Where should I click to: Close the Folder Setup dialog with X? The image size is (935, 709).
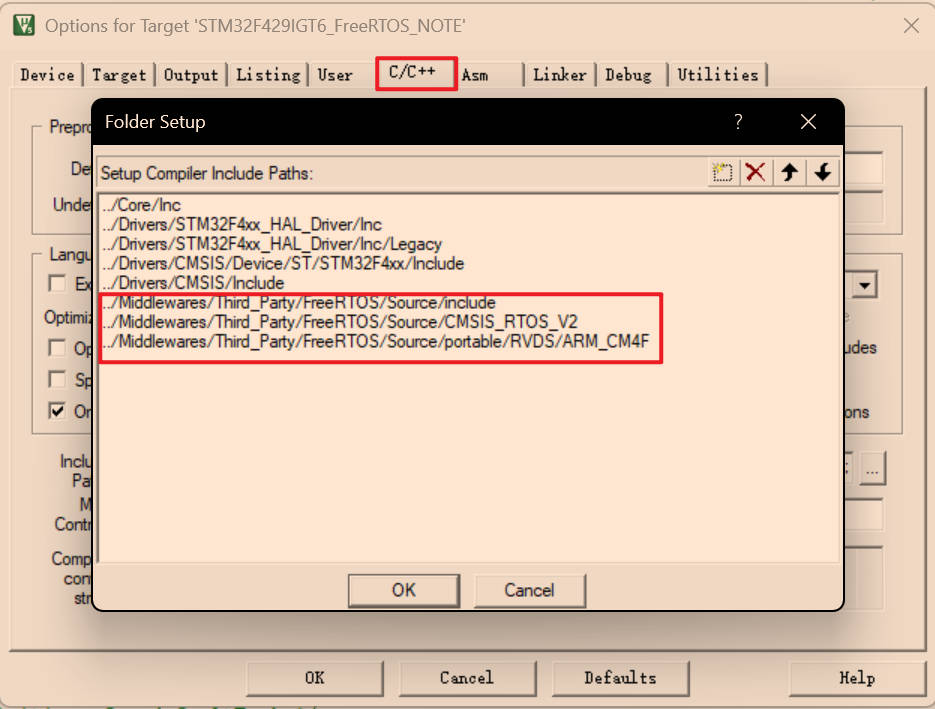(x=808, y=122)
